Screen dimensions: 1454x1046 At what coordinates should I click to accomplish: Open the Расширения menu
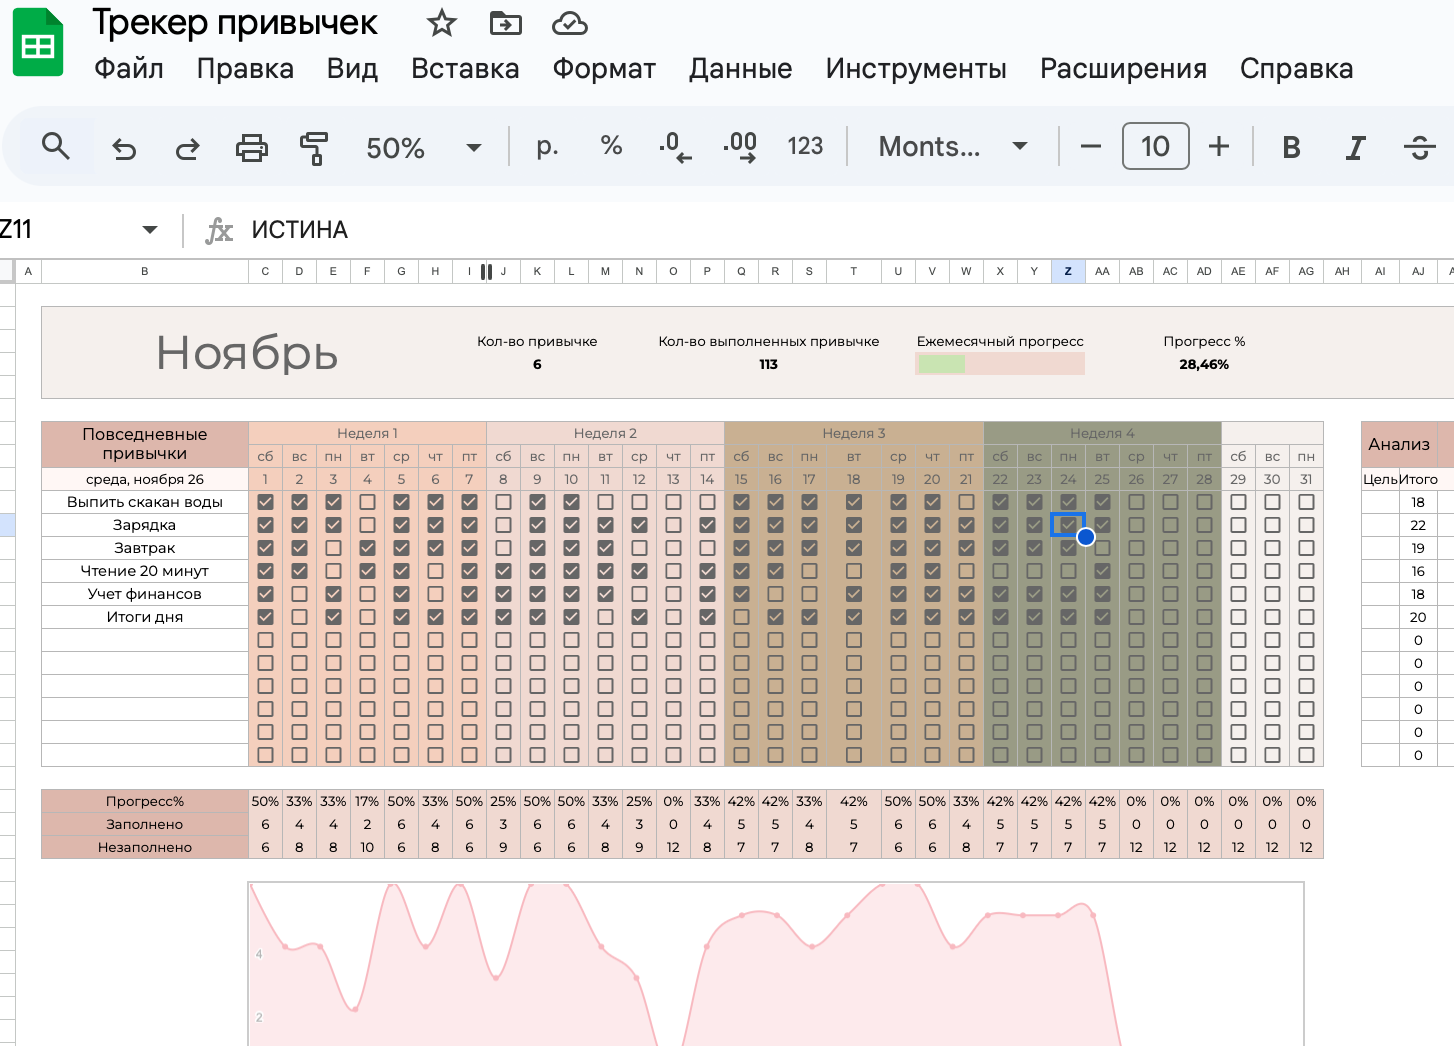(1123, 69)
